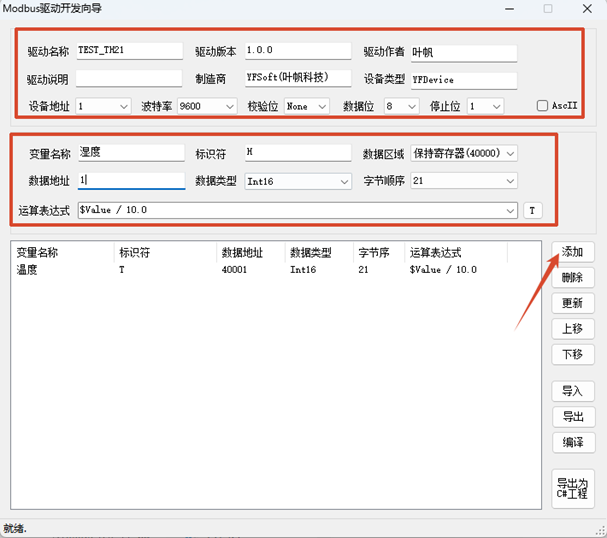Click the 删除 button
The width and height of the screenshot is (607, 538).
pyautogui.click(x=573, y=278)
